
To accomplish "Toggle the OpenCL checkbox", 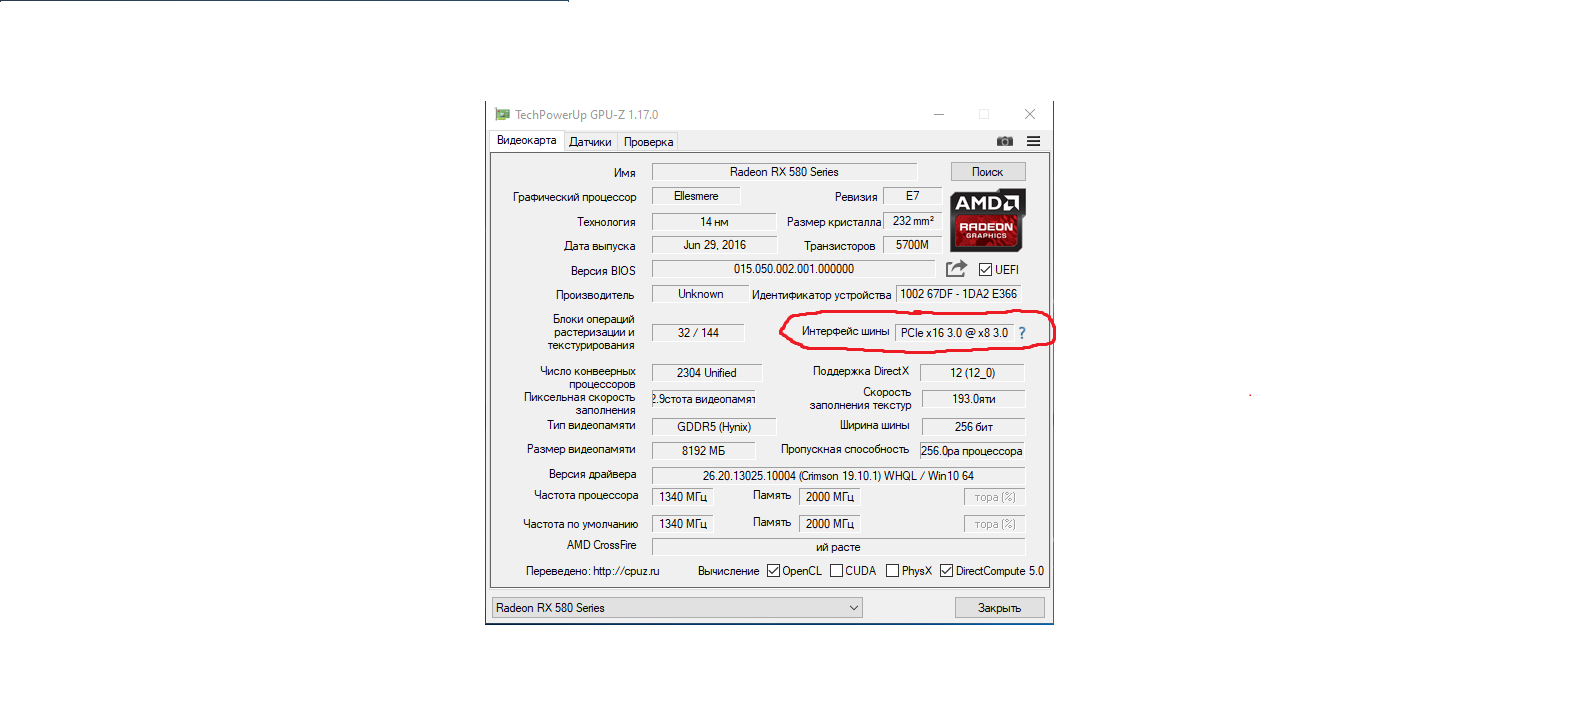I will point(773,571).
